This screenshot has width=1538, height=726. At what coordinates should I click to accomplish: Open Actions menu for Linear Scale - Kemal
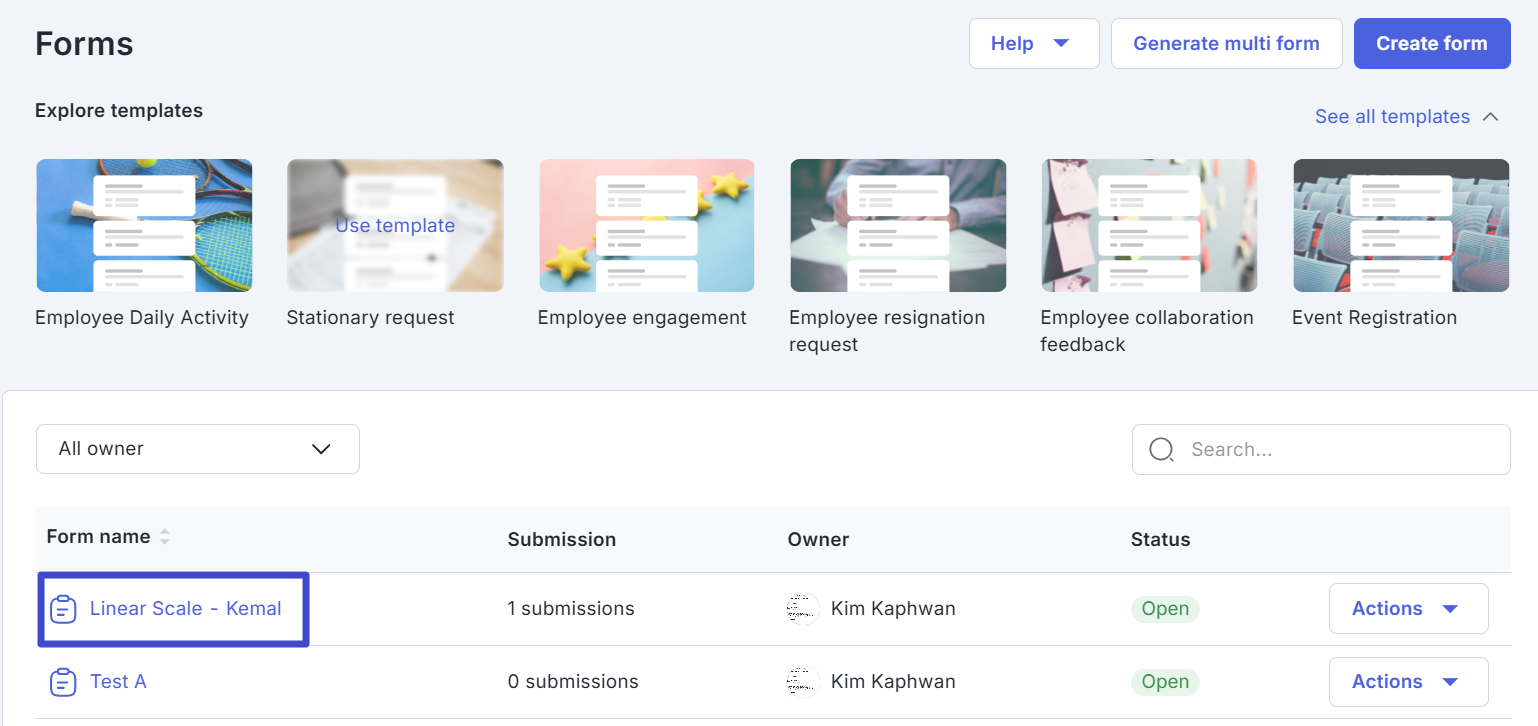[1408, 609]
